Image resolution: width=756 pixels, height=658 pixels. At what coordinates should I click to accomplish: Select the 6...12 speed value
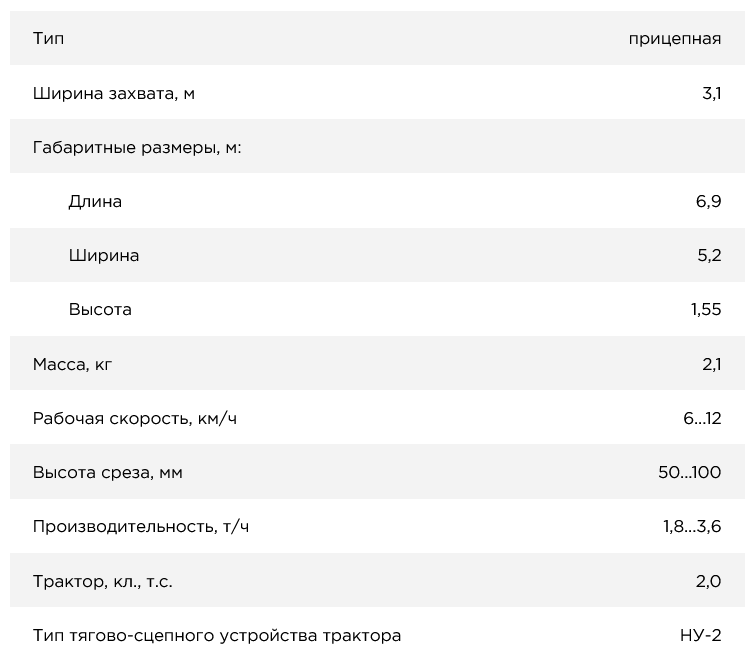(x=702, y=418)
